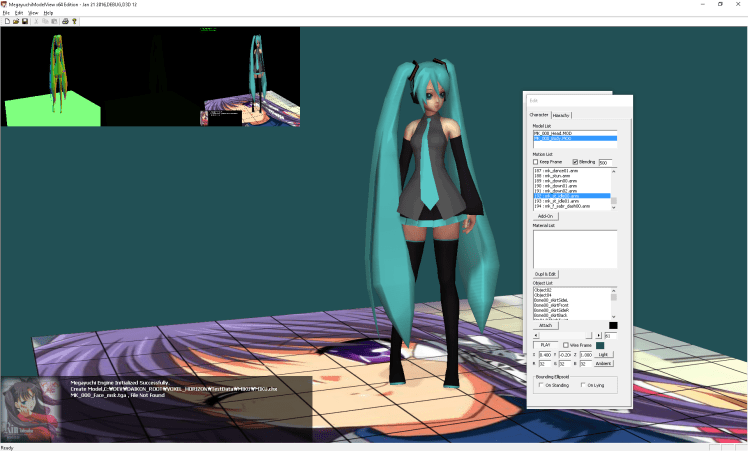The image size is (748, 451).
Task: Select MK_000_Head.MOD in the Model List
Action: (x=575, y=133)
